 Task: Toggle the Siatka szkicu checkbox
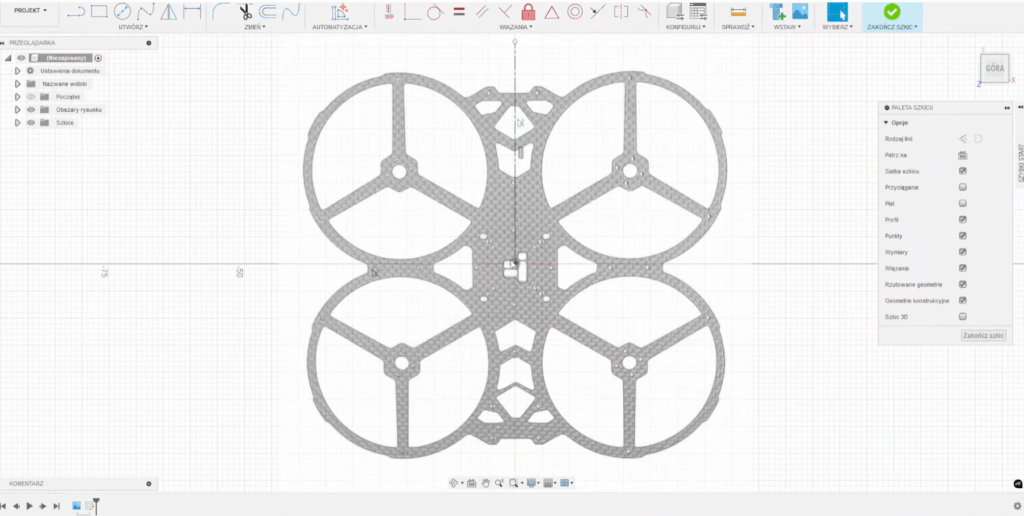(x=962, y=171)
